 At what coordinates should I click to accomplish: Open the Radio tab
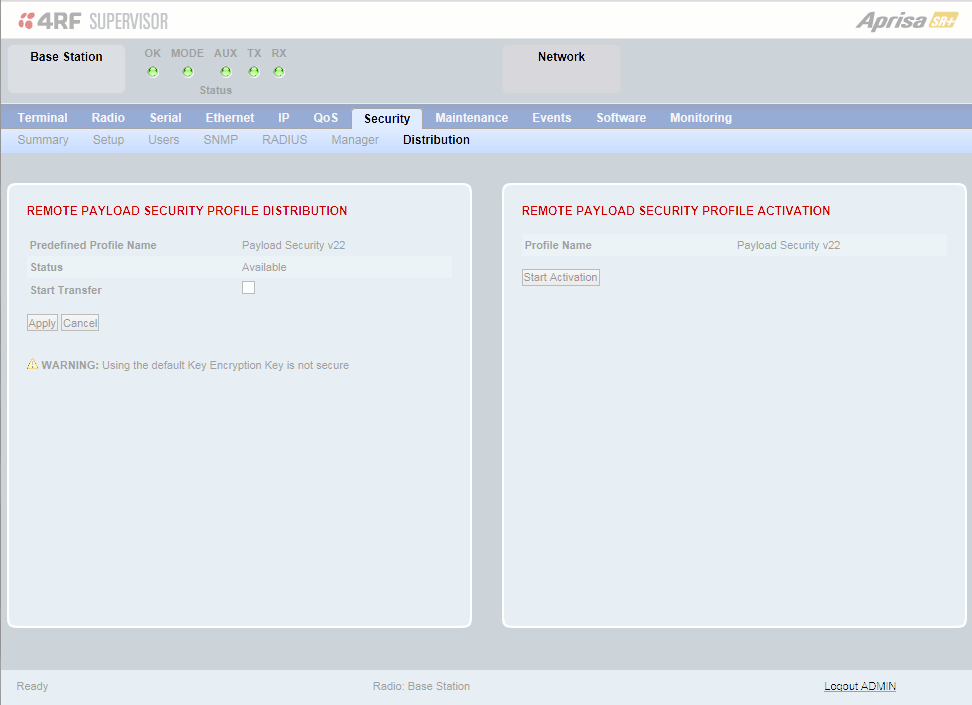pos(108,118)
